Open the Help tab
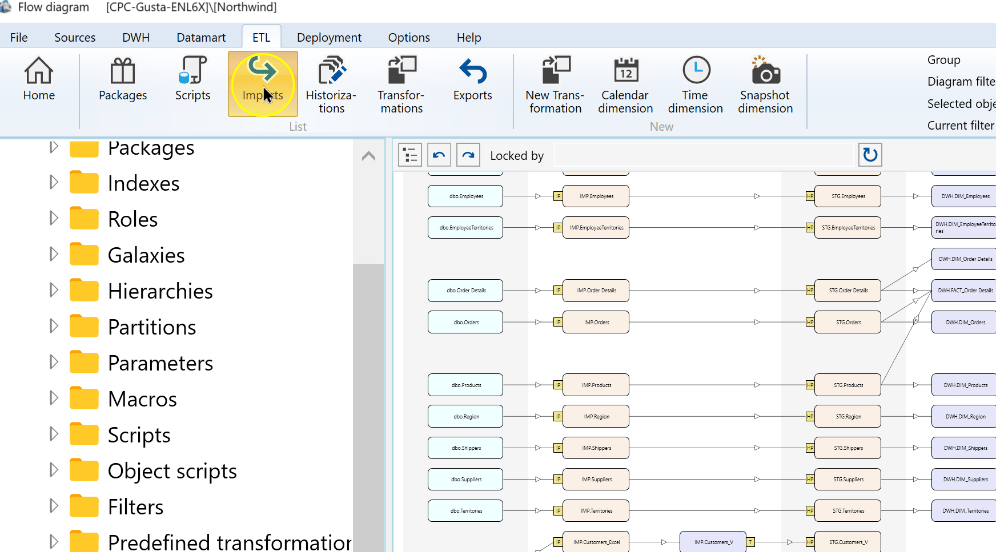Screen dimensions: 996x552 469,37
